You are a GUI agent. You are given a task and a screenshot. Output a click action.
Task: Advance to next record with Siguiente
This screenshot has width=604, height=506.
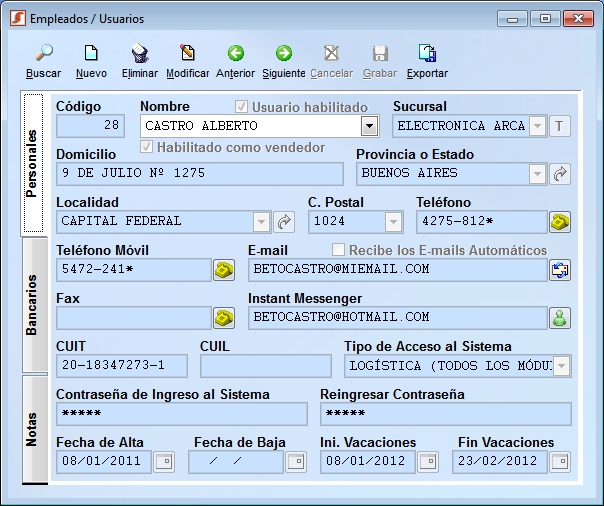click(283, 54)
